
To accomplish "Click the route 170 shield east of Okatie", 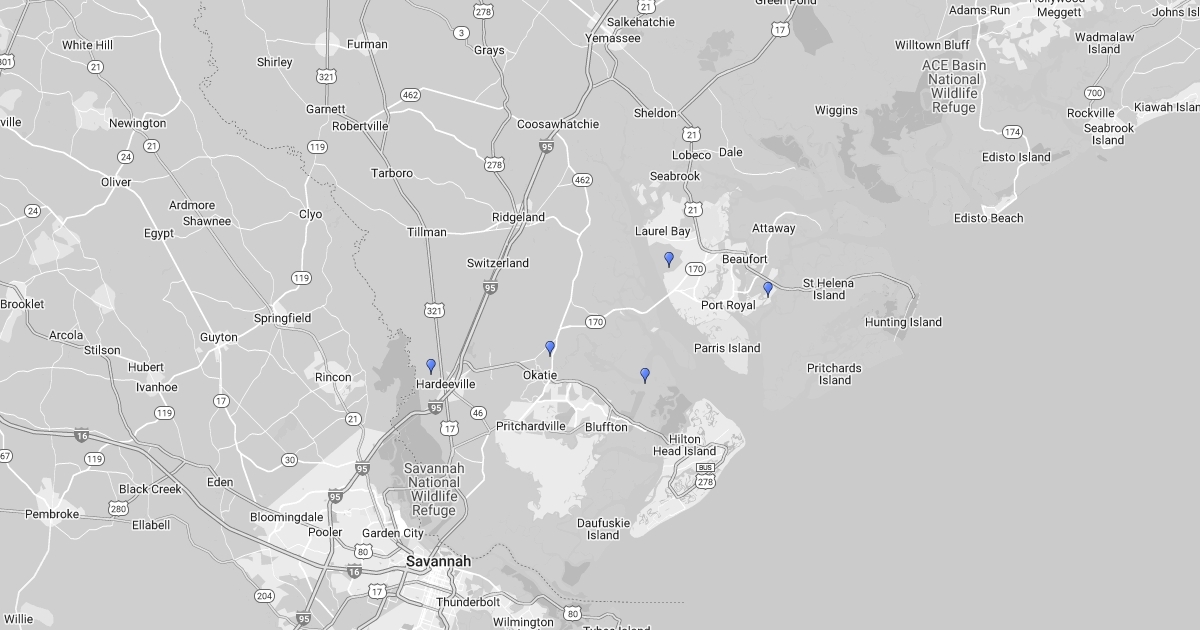I will click(595, 322).
